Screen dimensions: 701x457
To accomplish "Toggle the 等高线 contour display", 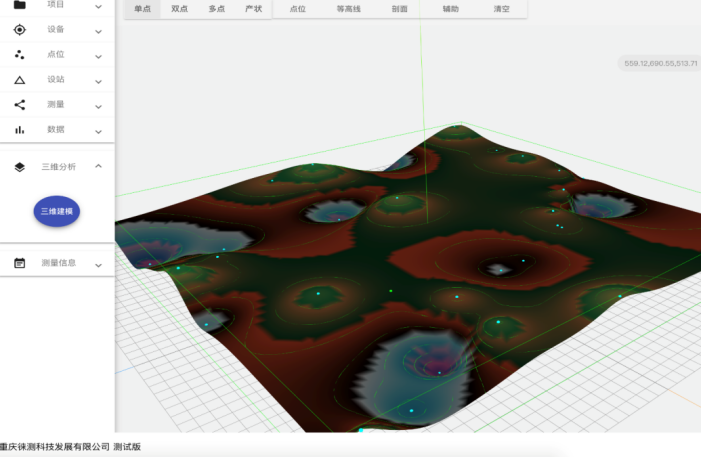I will [348, 8].
